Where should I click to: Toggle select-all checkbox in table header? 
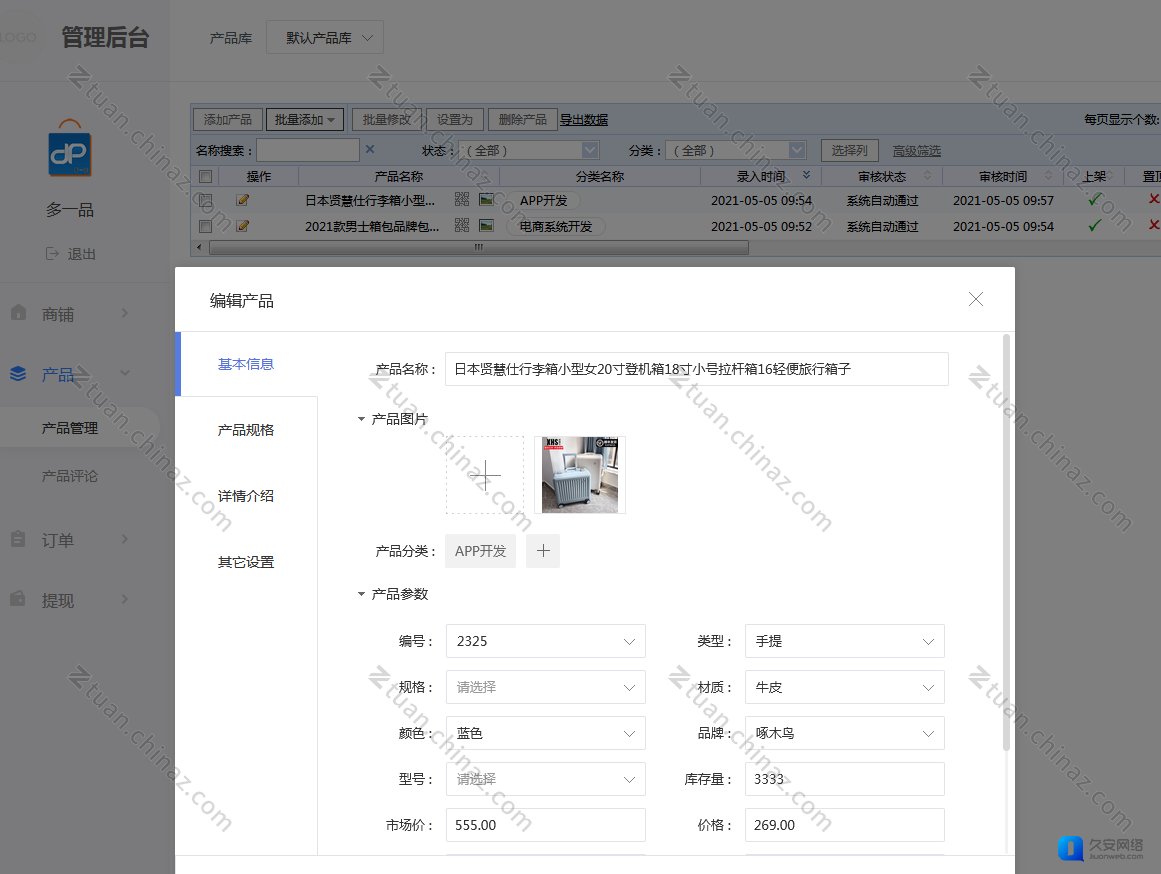(206, 176)
